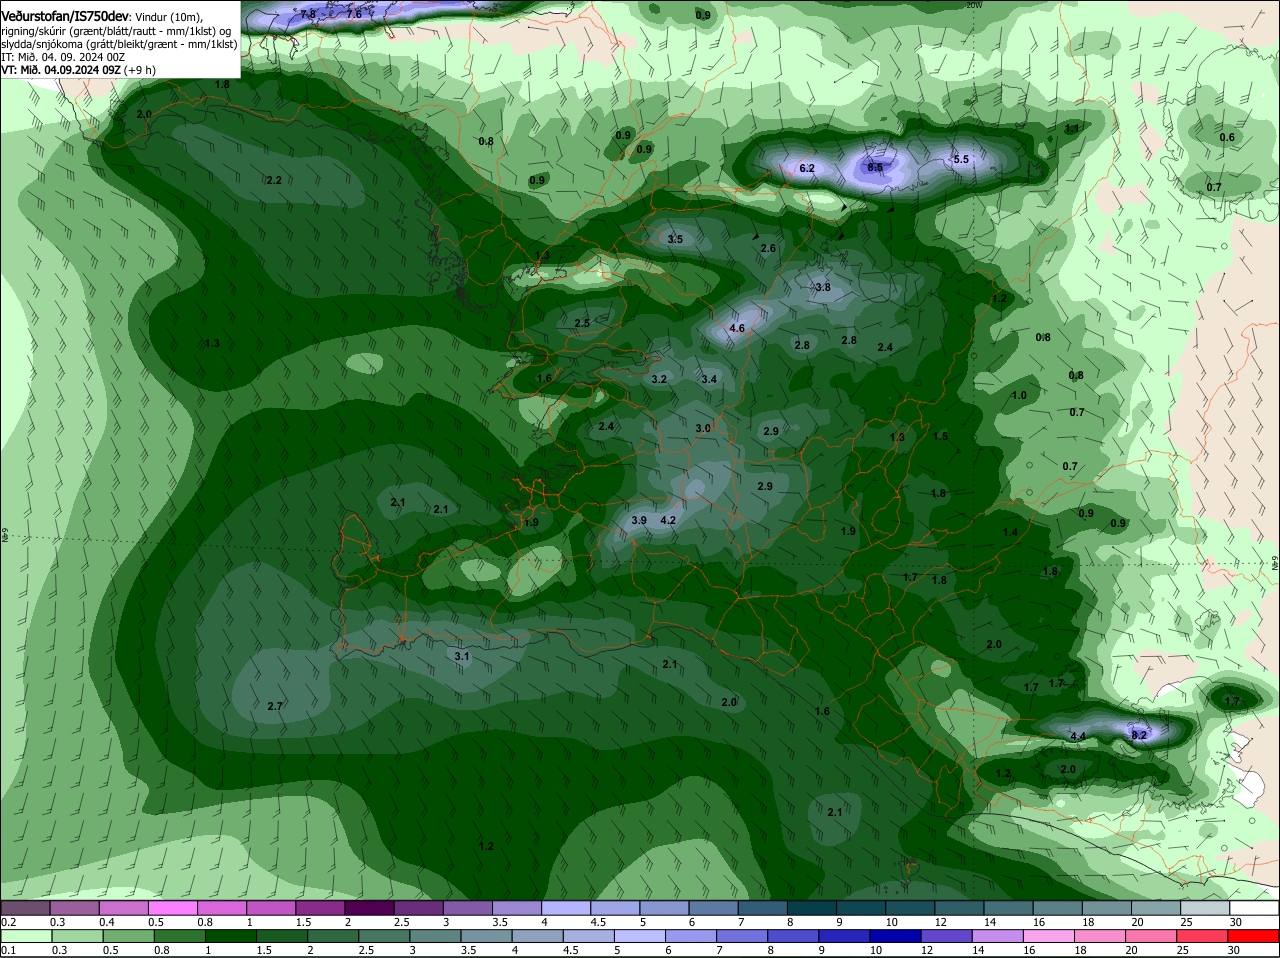Viewport: 1280px width, 958px height.
Task: Click the 3.1 precipitation value
Action: tap(462, 656)
